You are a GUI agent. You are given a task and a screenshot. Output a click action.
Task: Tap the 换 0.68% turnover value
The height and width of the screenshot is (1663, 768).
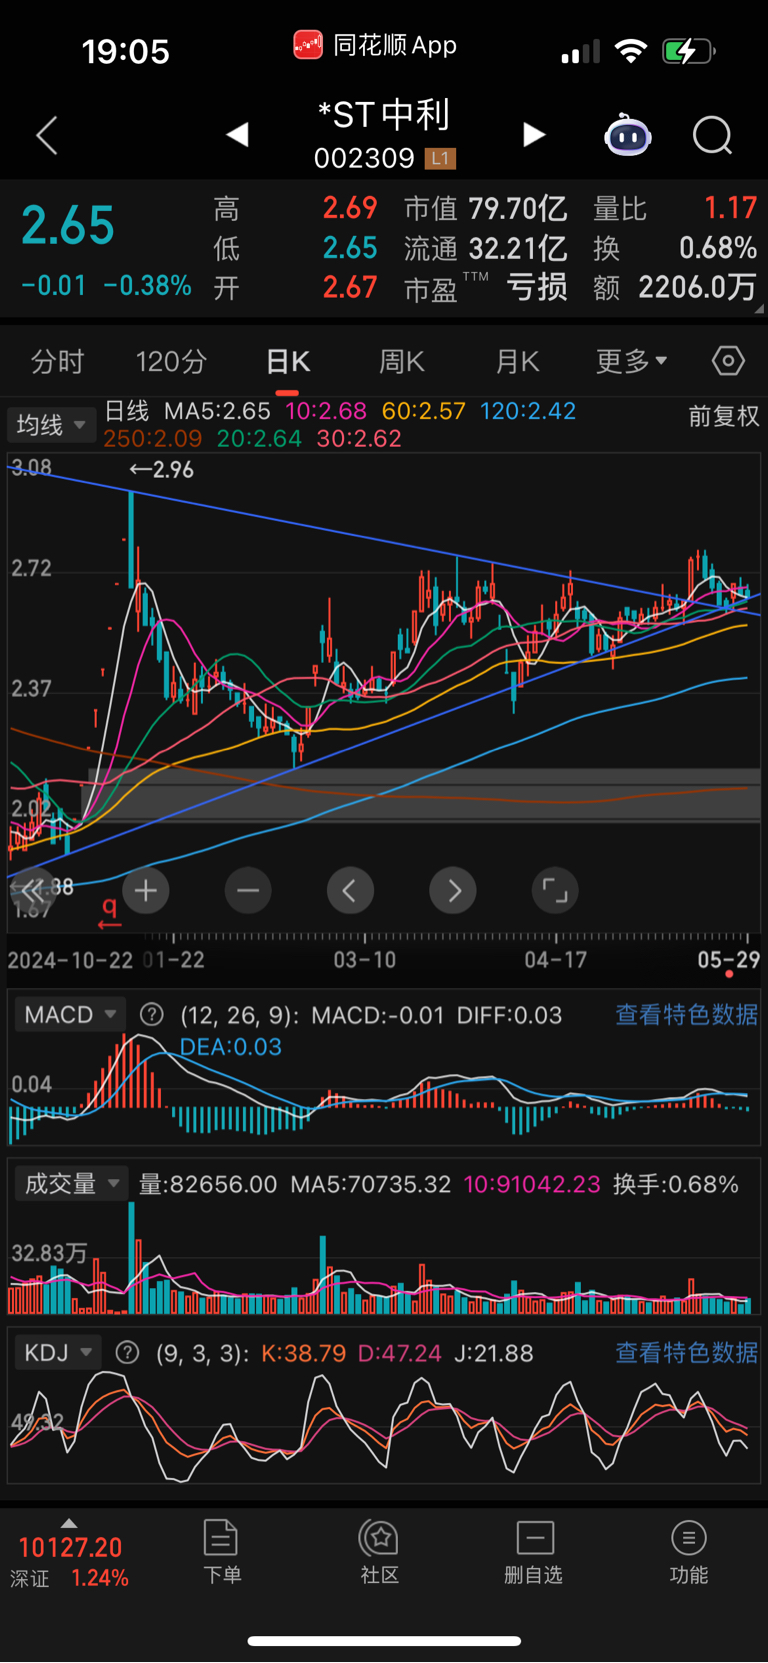pos(675,248)
